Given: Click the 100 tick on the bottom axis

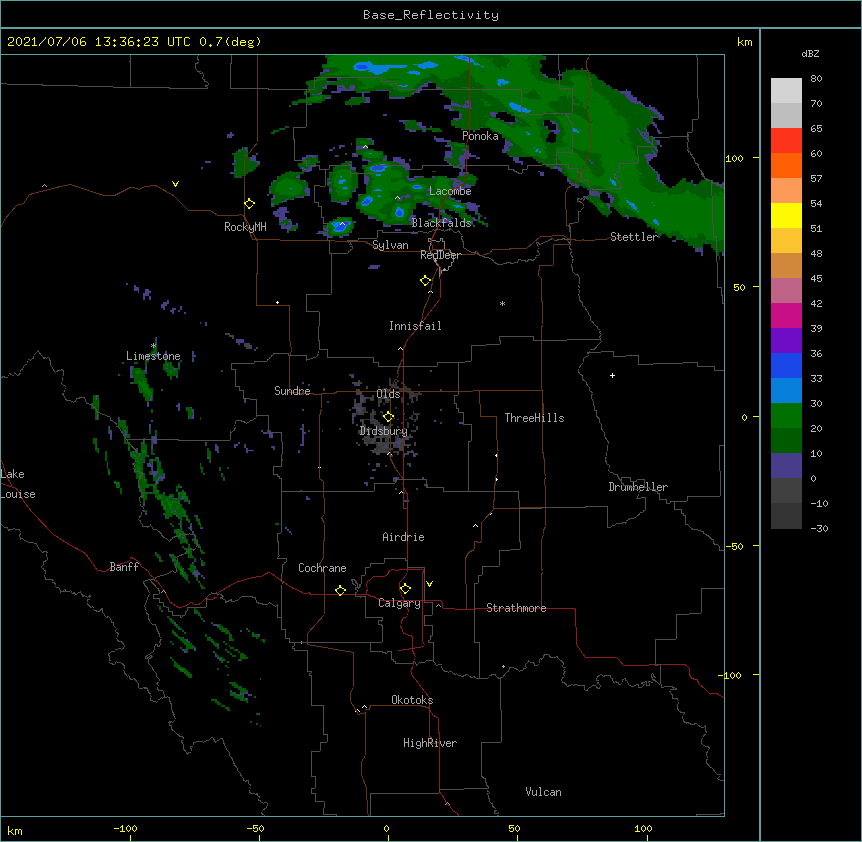Looking at the screenshot, I should [x=643, y=828].
